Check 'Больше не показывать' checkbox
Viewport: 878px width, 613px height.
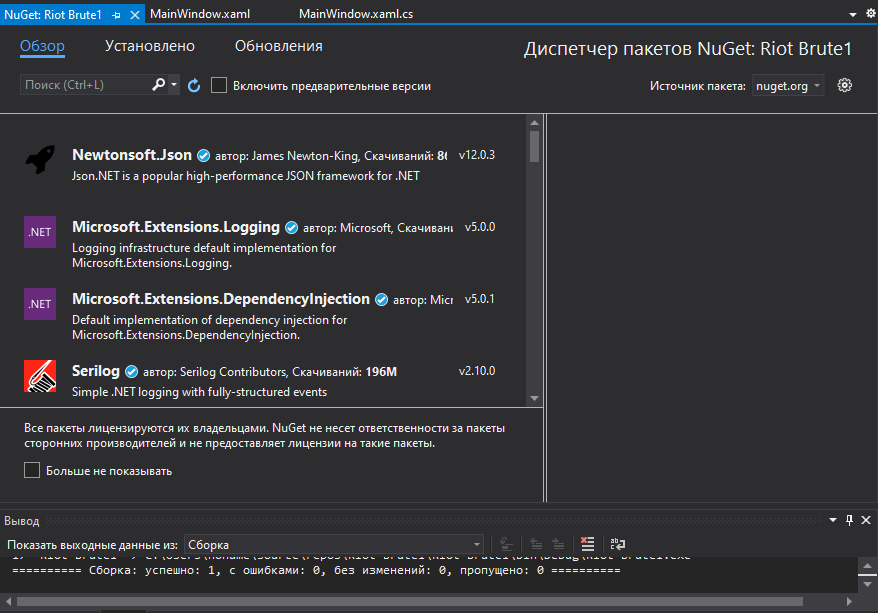point(32,470)
